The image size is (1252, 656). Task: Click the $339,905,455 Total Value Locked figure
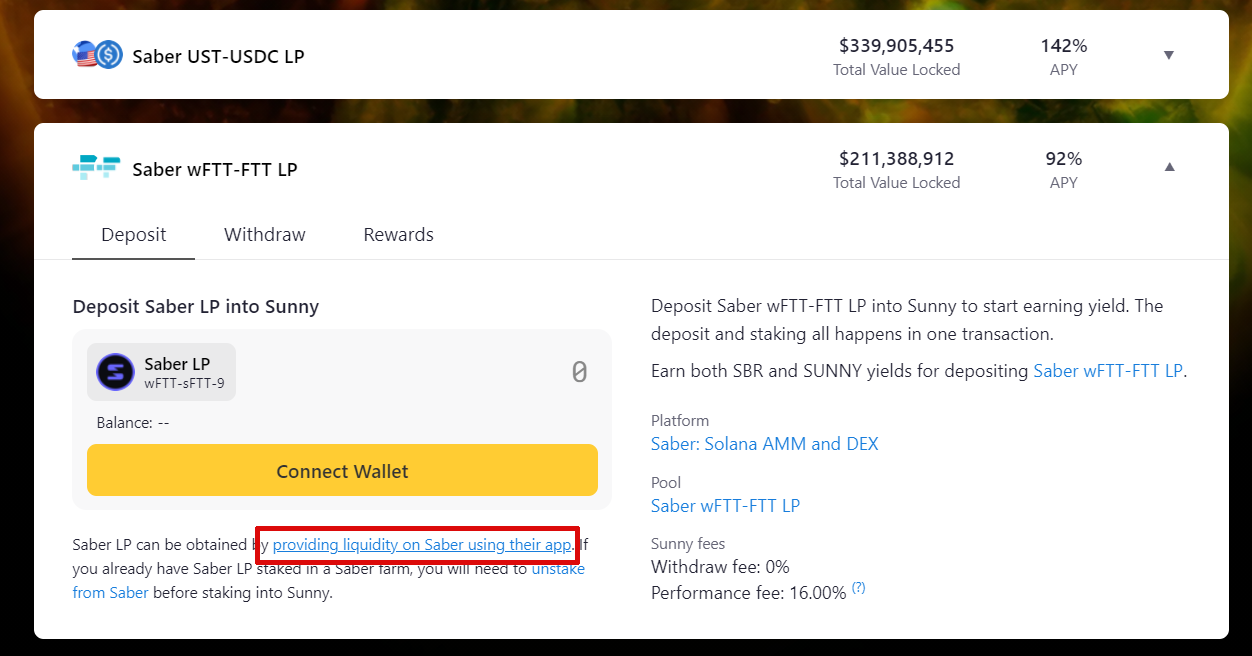click(x=897, y=46)
